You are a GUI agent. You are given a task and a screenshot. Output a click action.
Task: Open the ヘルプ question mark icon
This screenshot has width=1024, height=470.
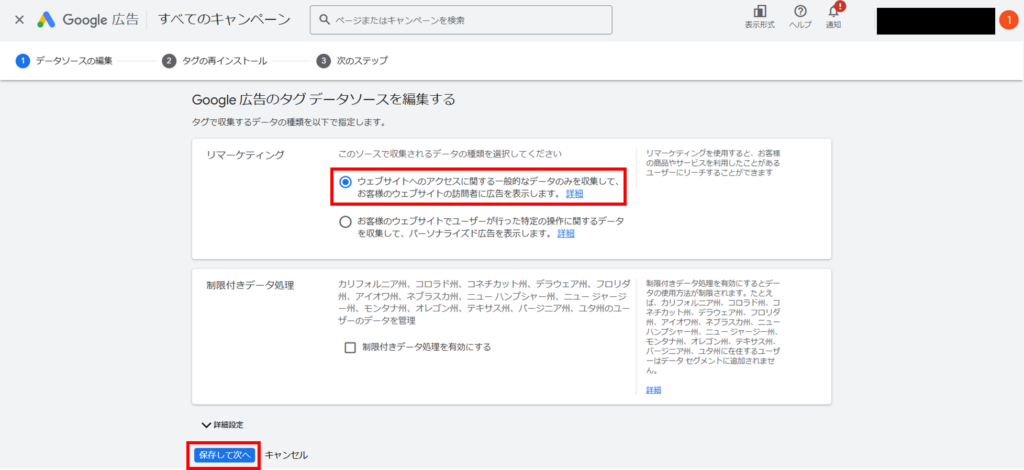(800, 17)
